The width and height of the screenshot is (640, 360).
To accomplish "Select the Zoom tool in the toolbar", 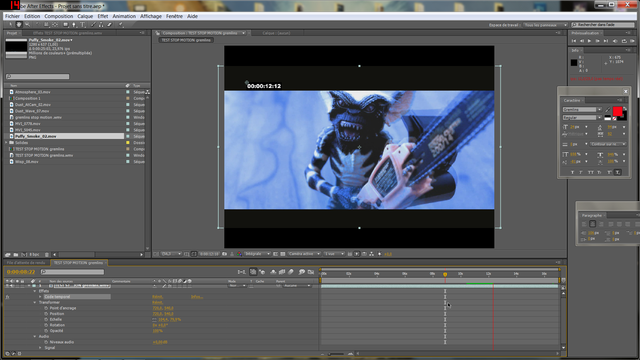I will pyautogui.click(x=27, y=24).
